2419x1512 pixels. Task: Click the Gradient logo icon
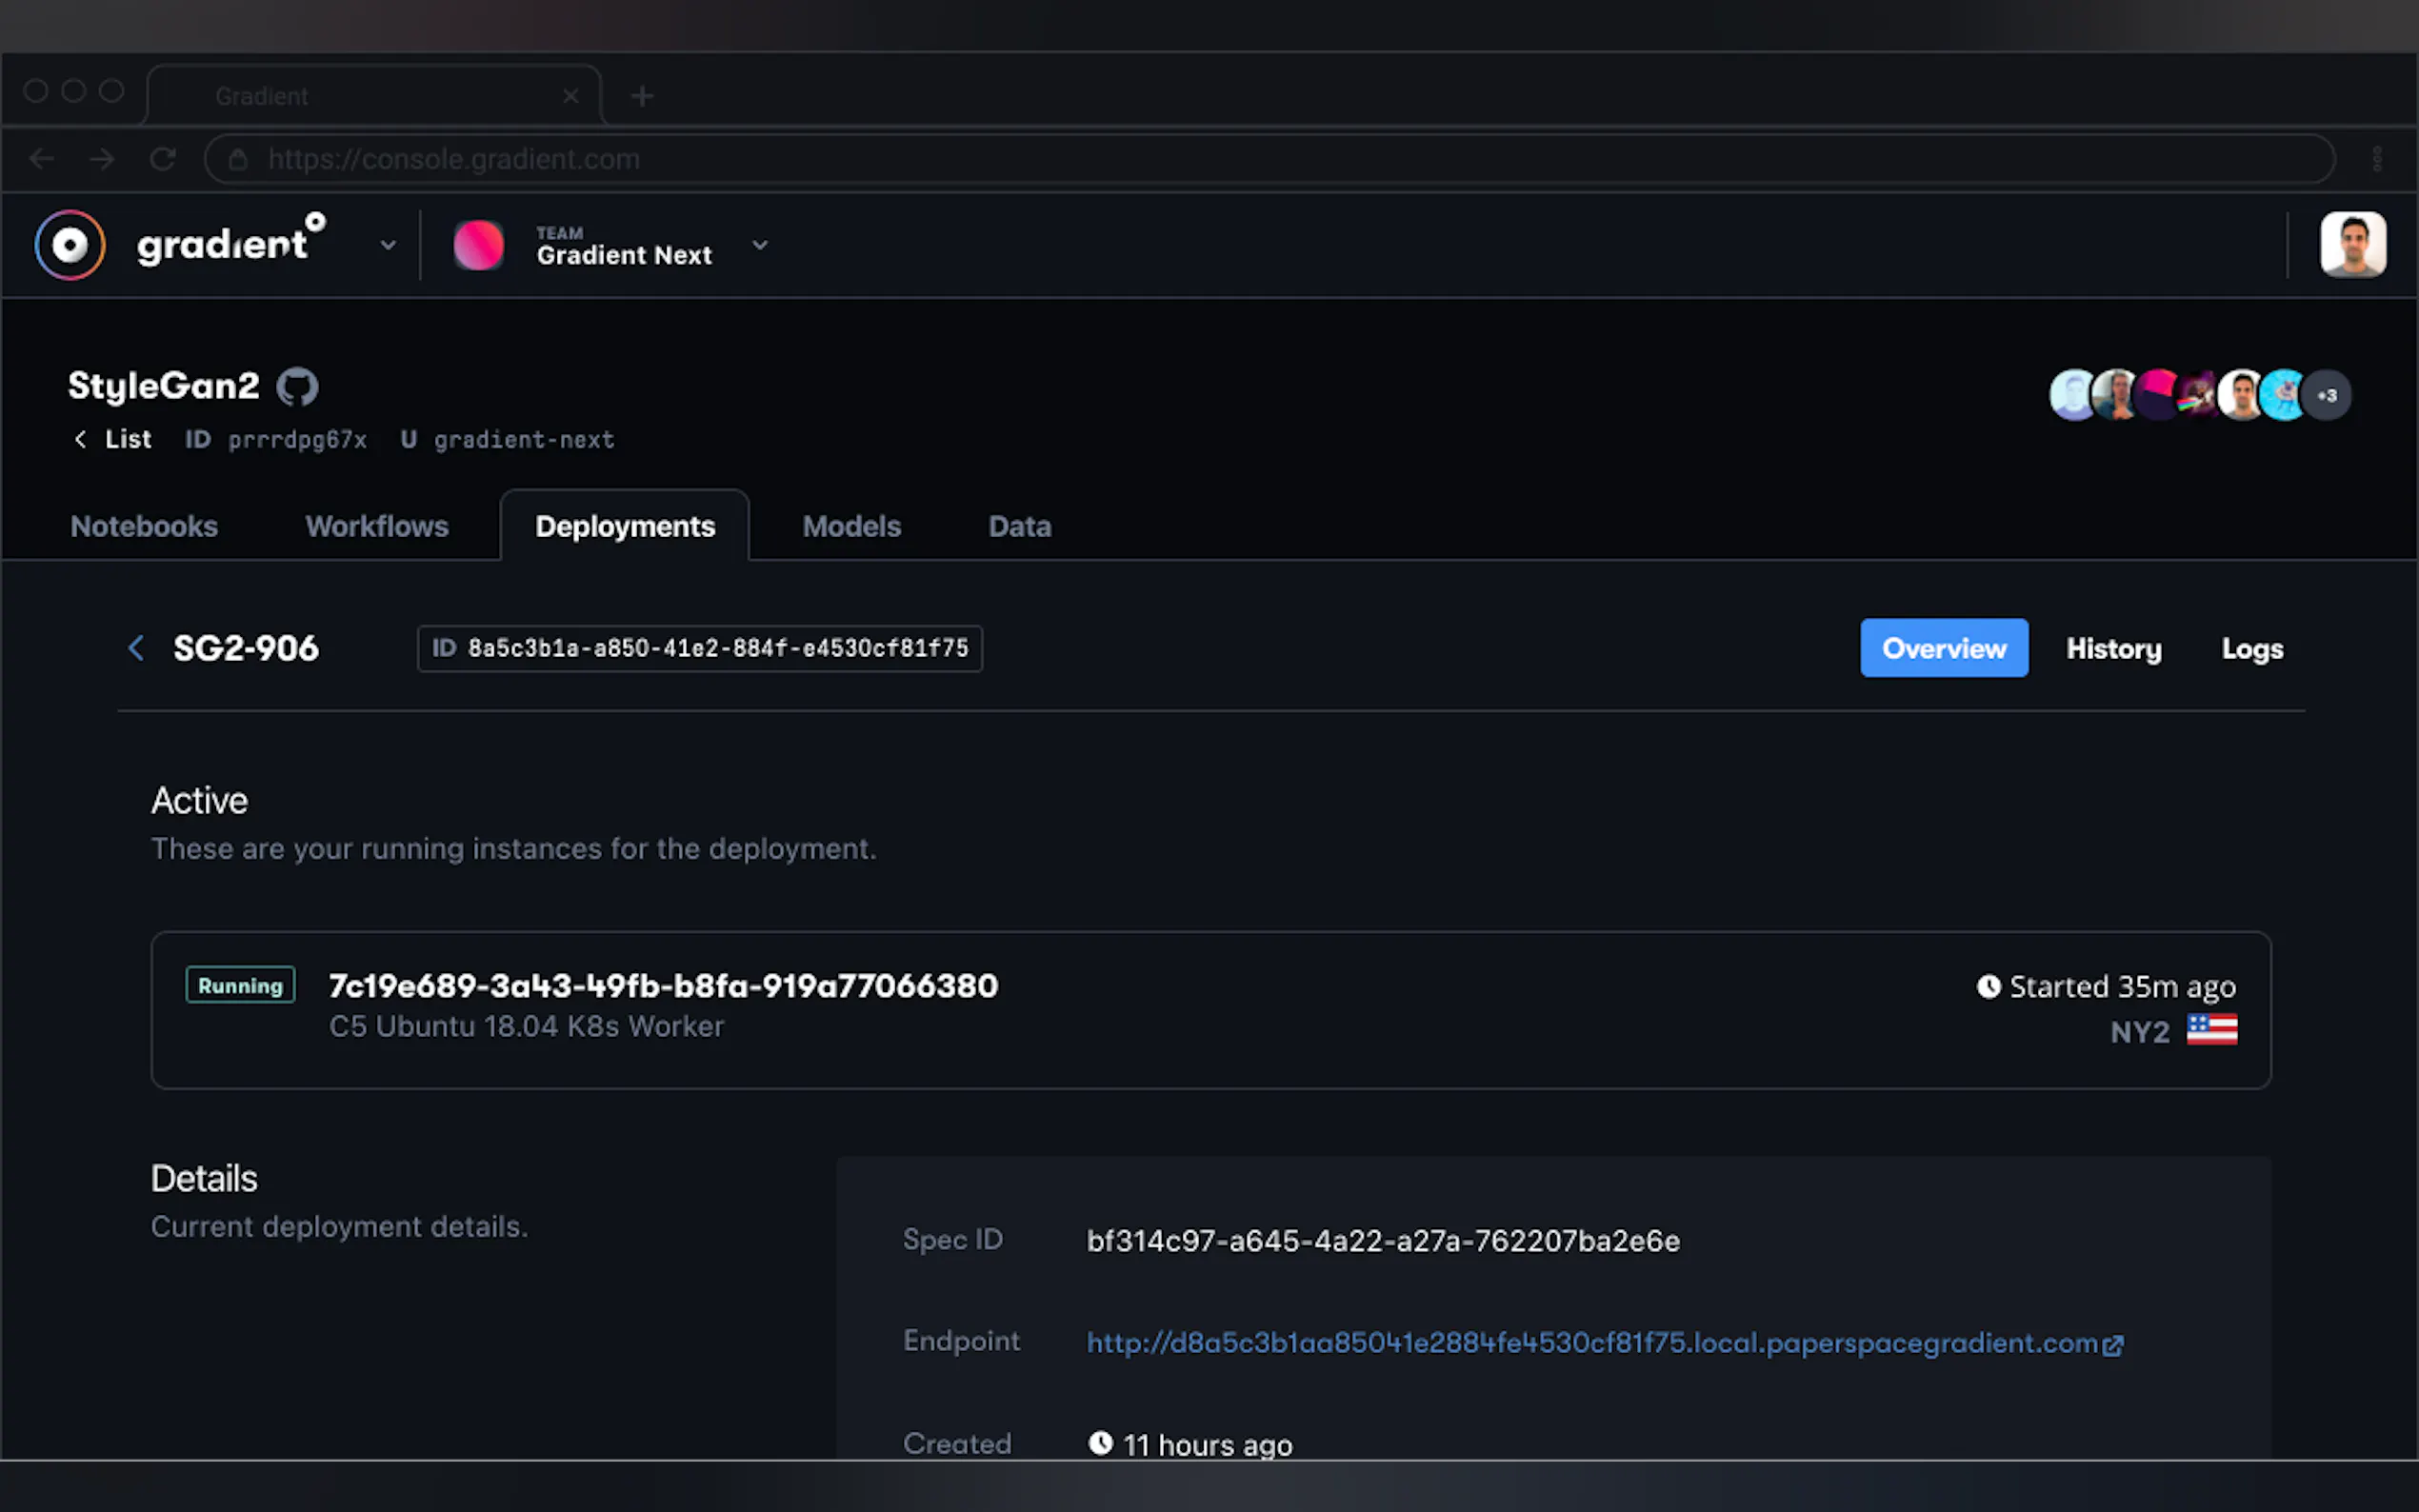tap(70, 245)
